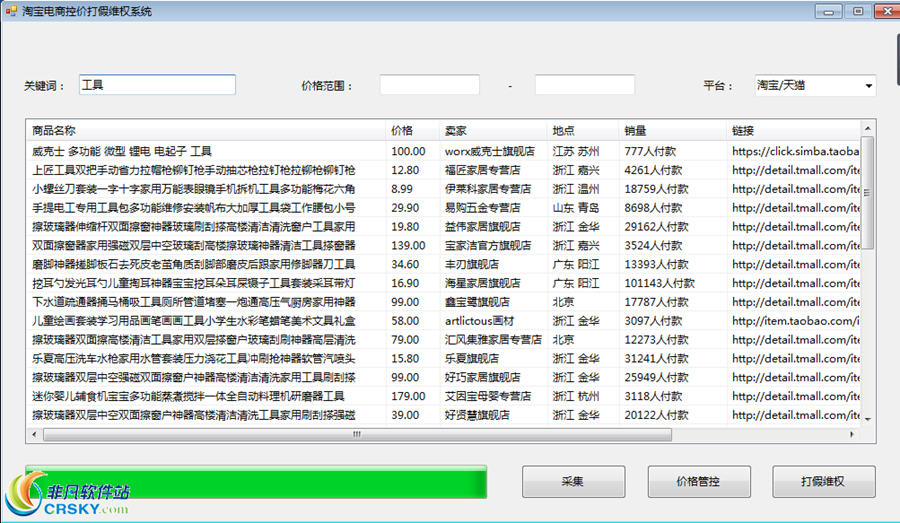Click sales cell 101143人付款

coord(660,284)
